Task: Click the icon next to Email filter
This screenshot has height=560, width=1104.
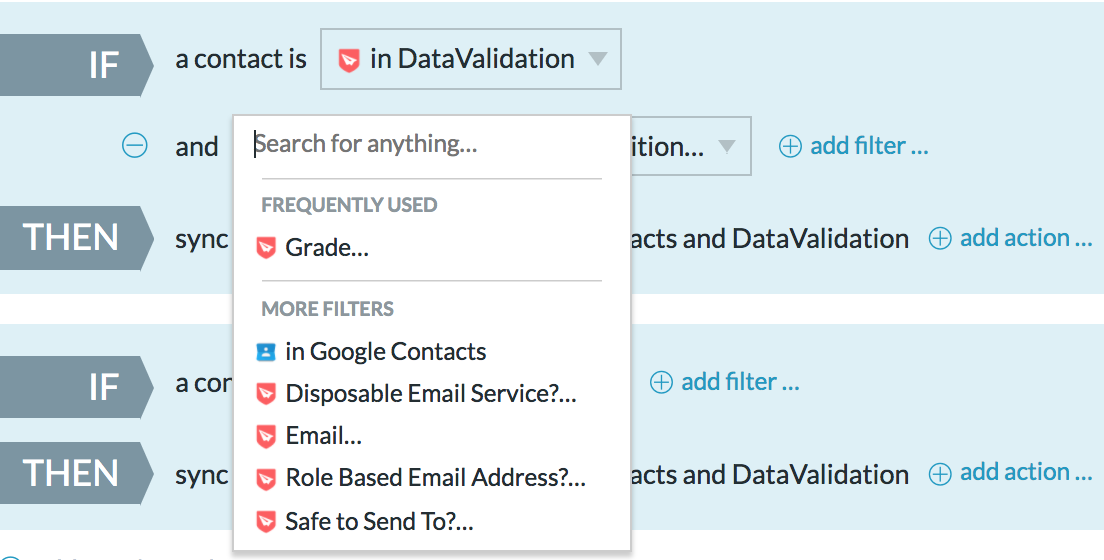Action: click(266, 437)
